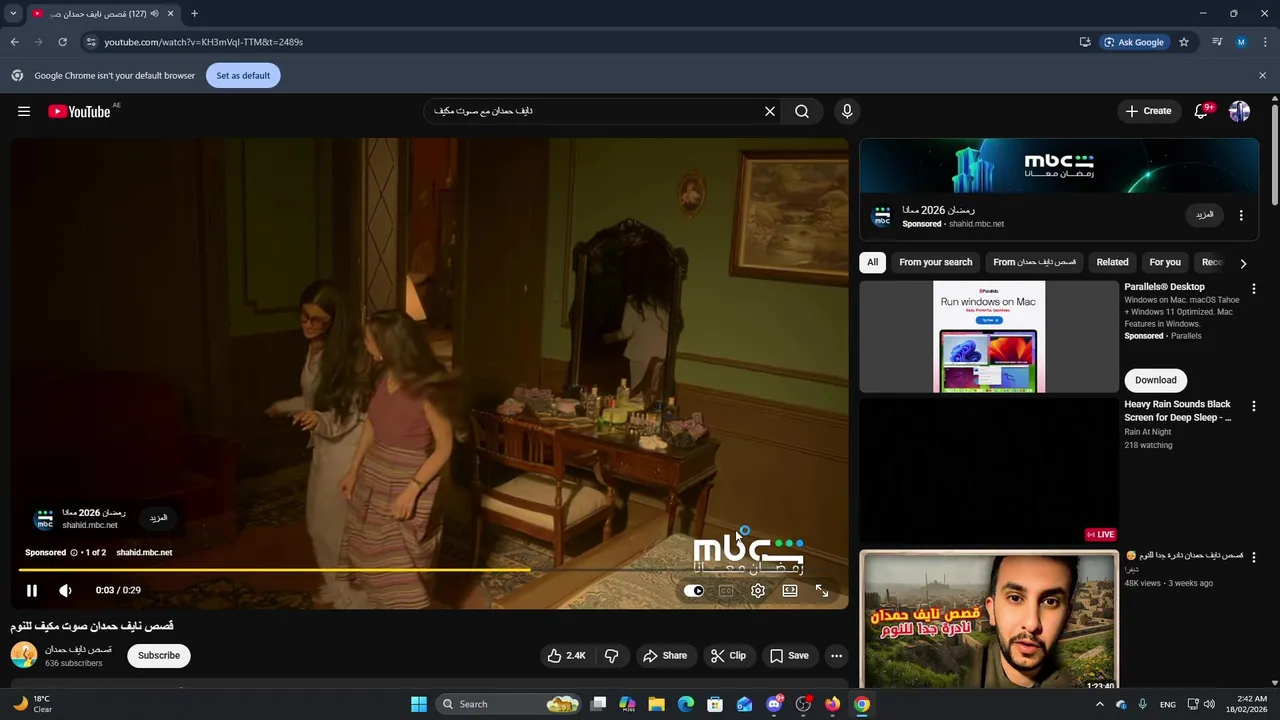Go to YouTube home via the logo
Image resolution: width=1280 pixels, height=720 pixels.
click(79, 111)
